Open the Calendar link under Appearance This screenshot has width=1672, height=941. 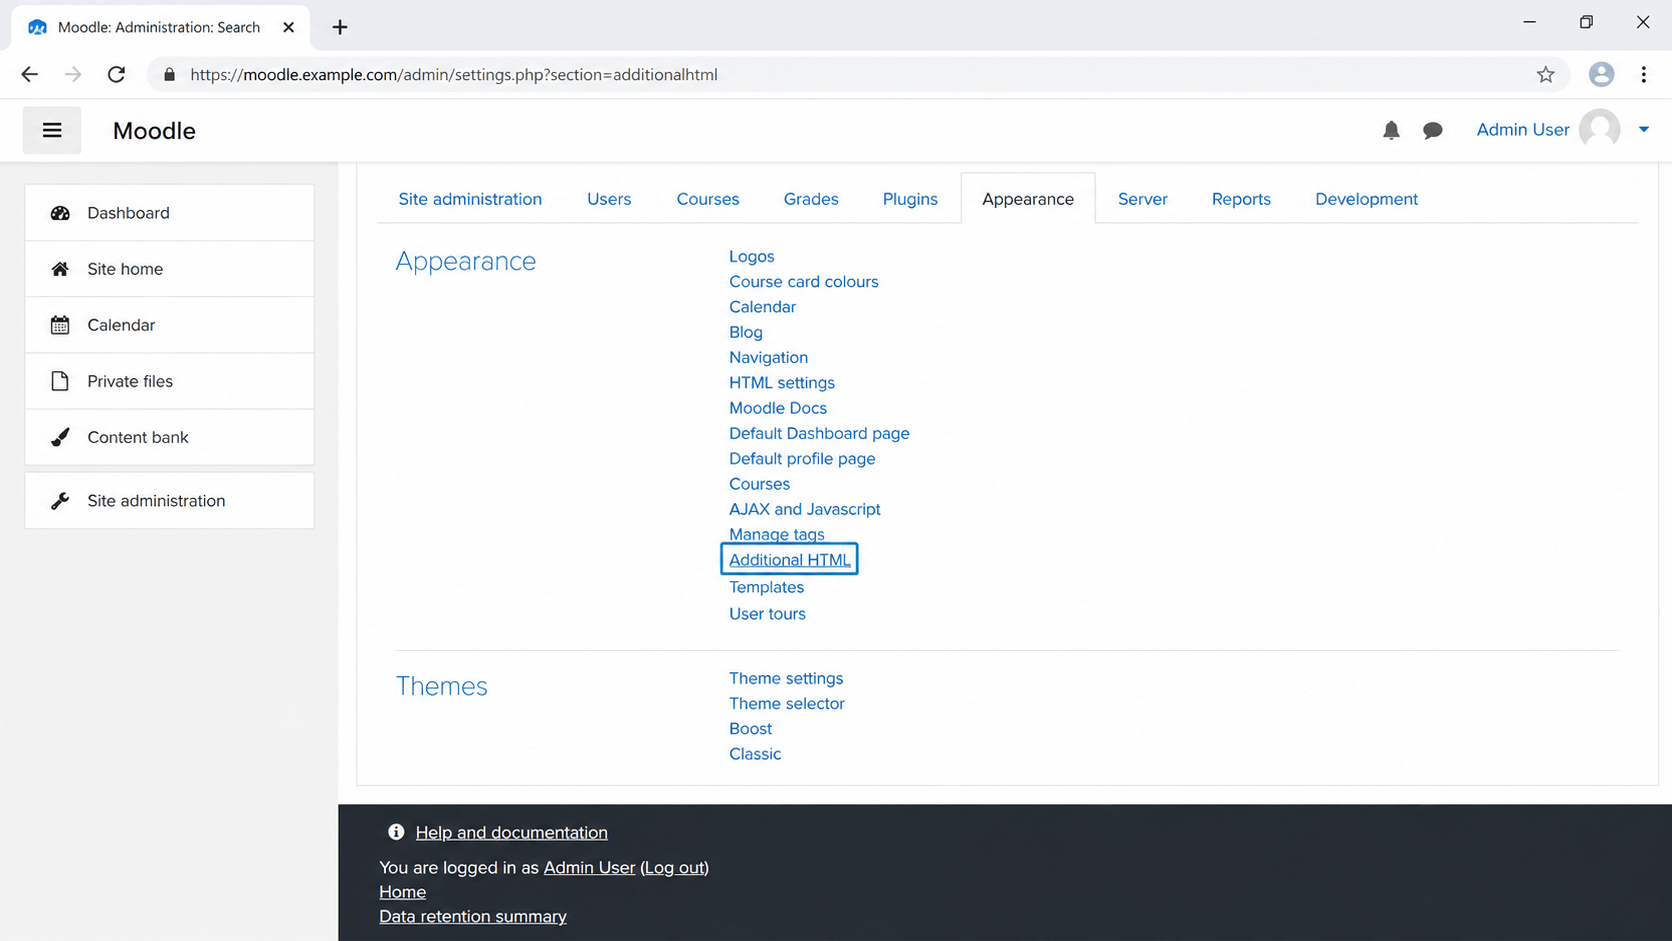coord(762,307)
